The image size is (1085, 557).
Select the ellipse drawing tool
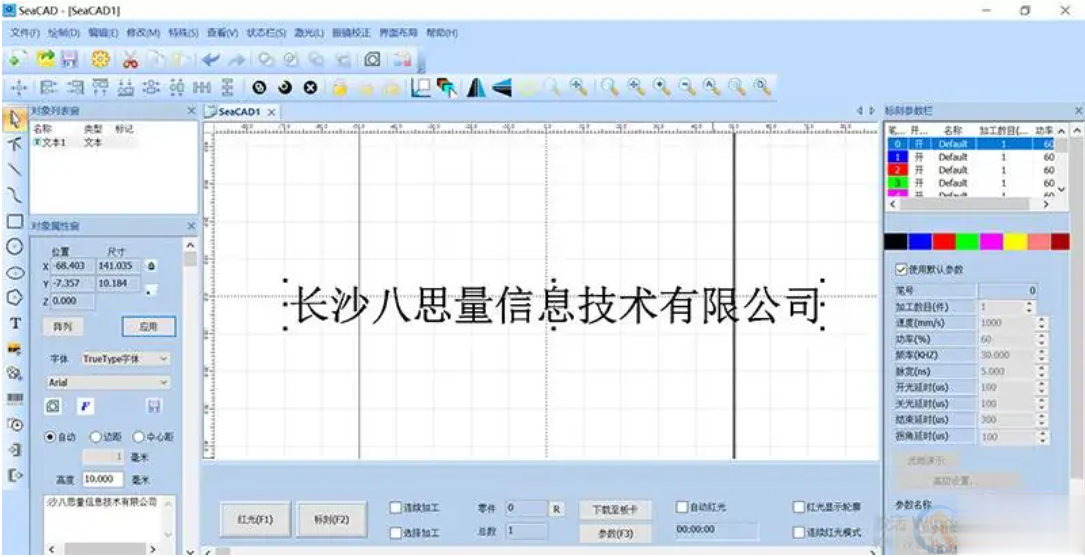(x=14, y=273)
